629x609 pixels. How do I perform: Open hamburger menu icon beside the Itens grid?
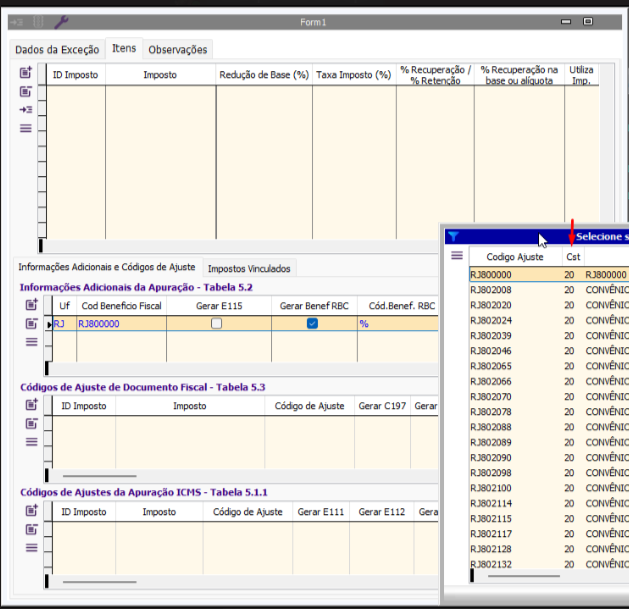(26, 127)
